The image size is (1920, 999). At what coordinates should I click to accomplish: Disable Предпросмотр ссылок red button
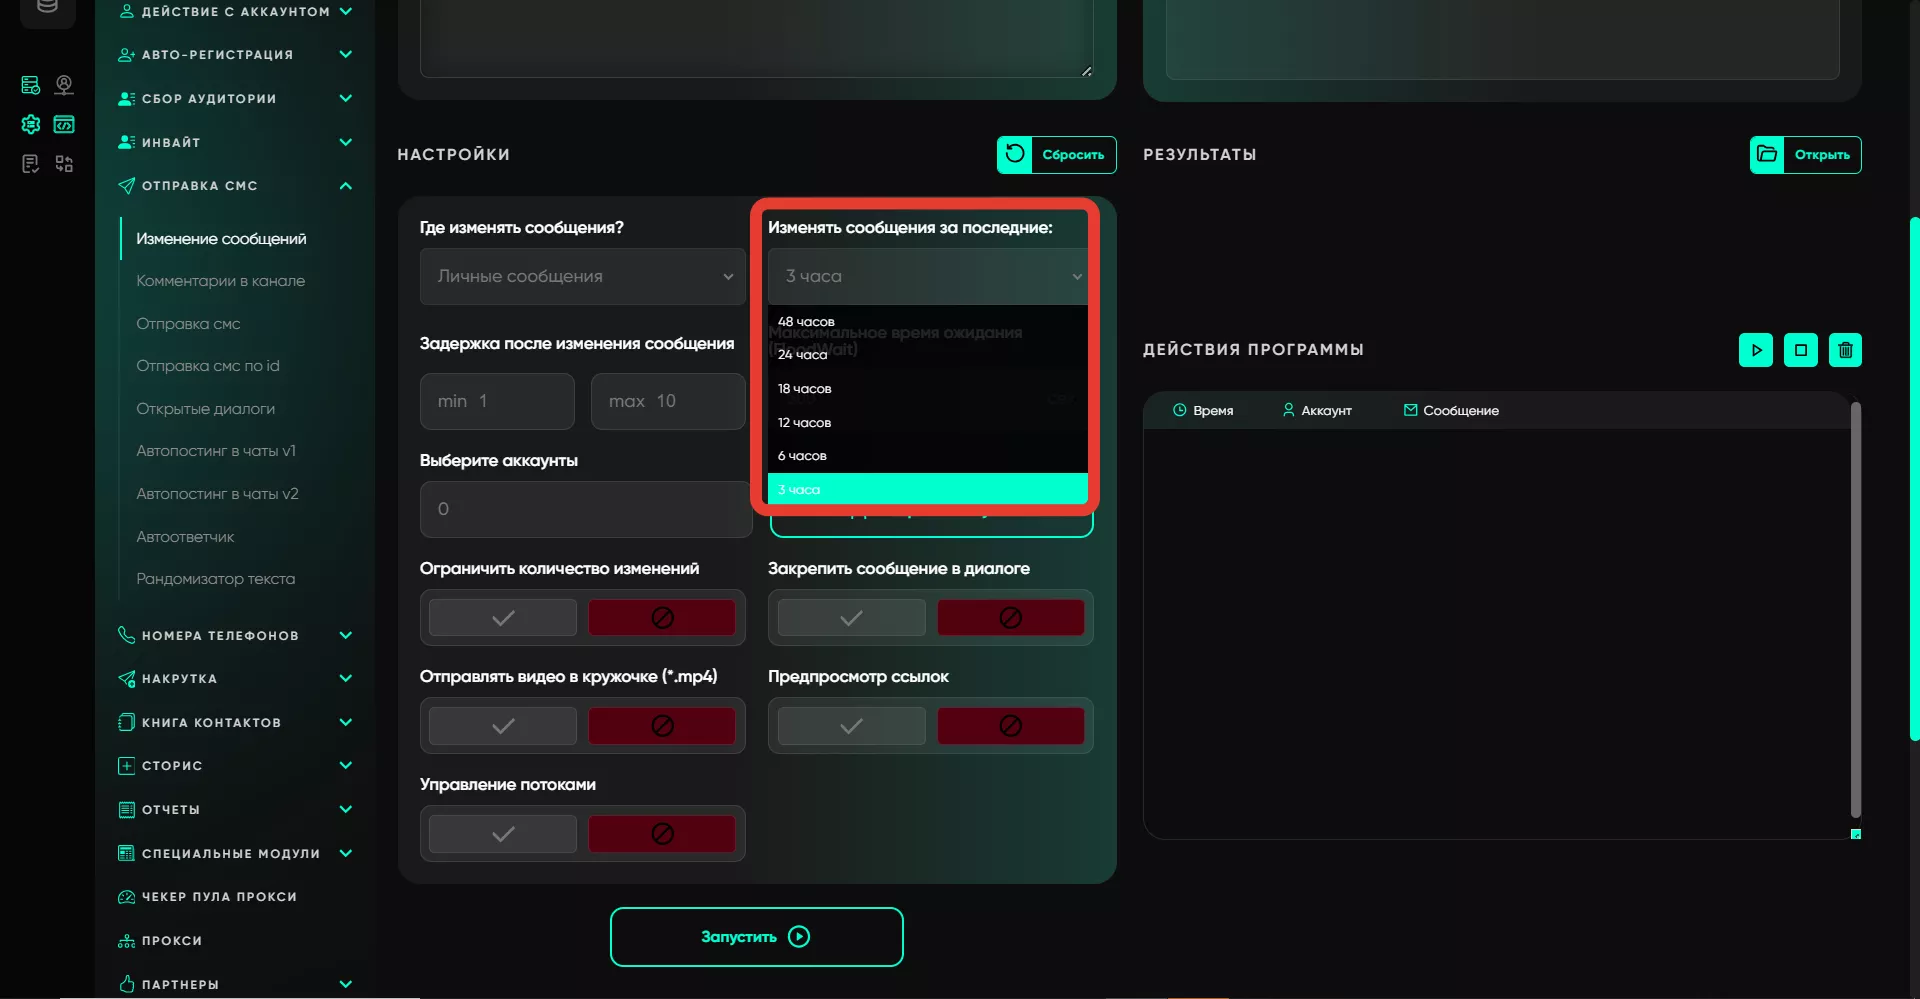click(1010, 726)
